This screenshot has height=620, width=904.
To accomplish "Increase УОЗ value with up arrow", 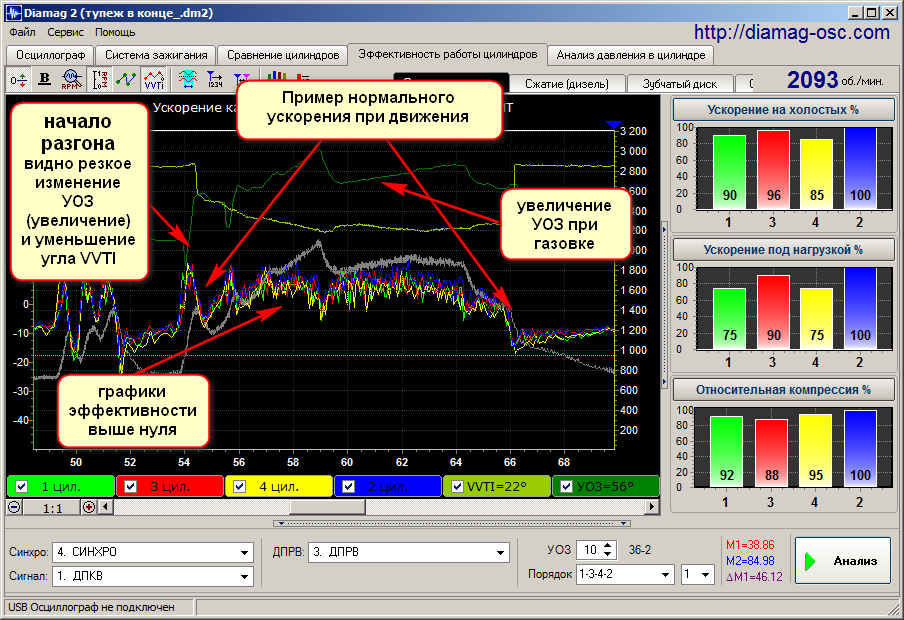I will click(x=608, y=546).
